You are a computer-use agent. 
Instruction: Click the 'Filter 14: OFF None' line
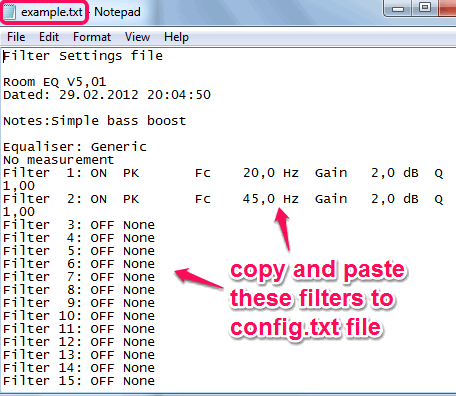(79, 368)
